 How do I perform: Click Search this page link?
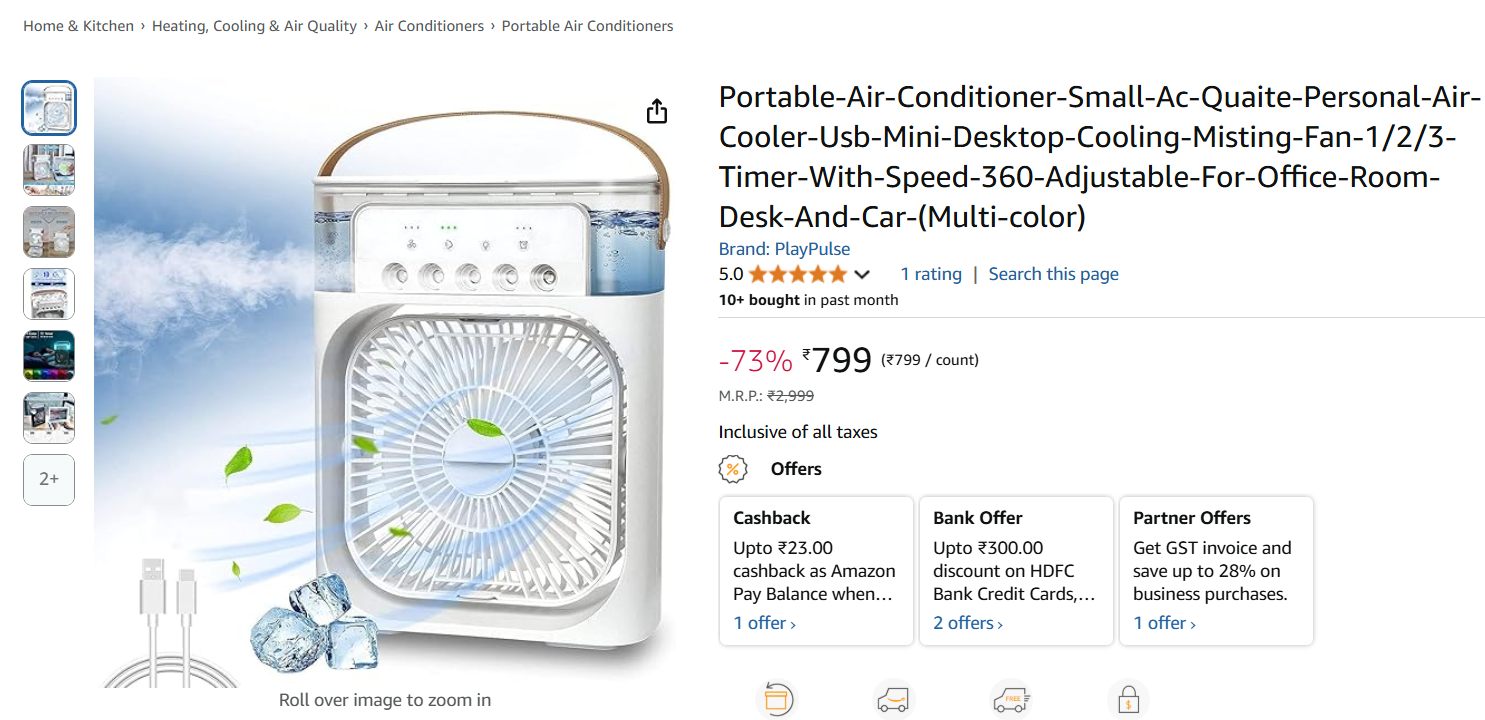pos(1053,274)
